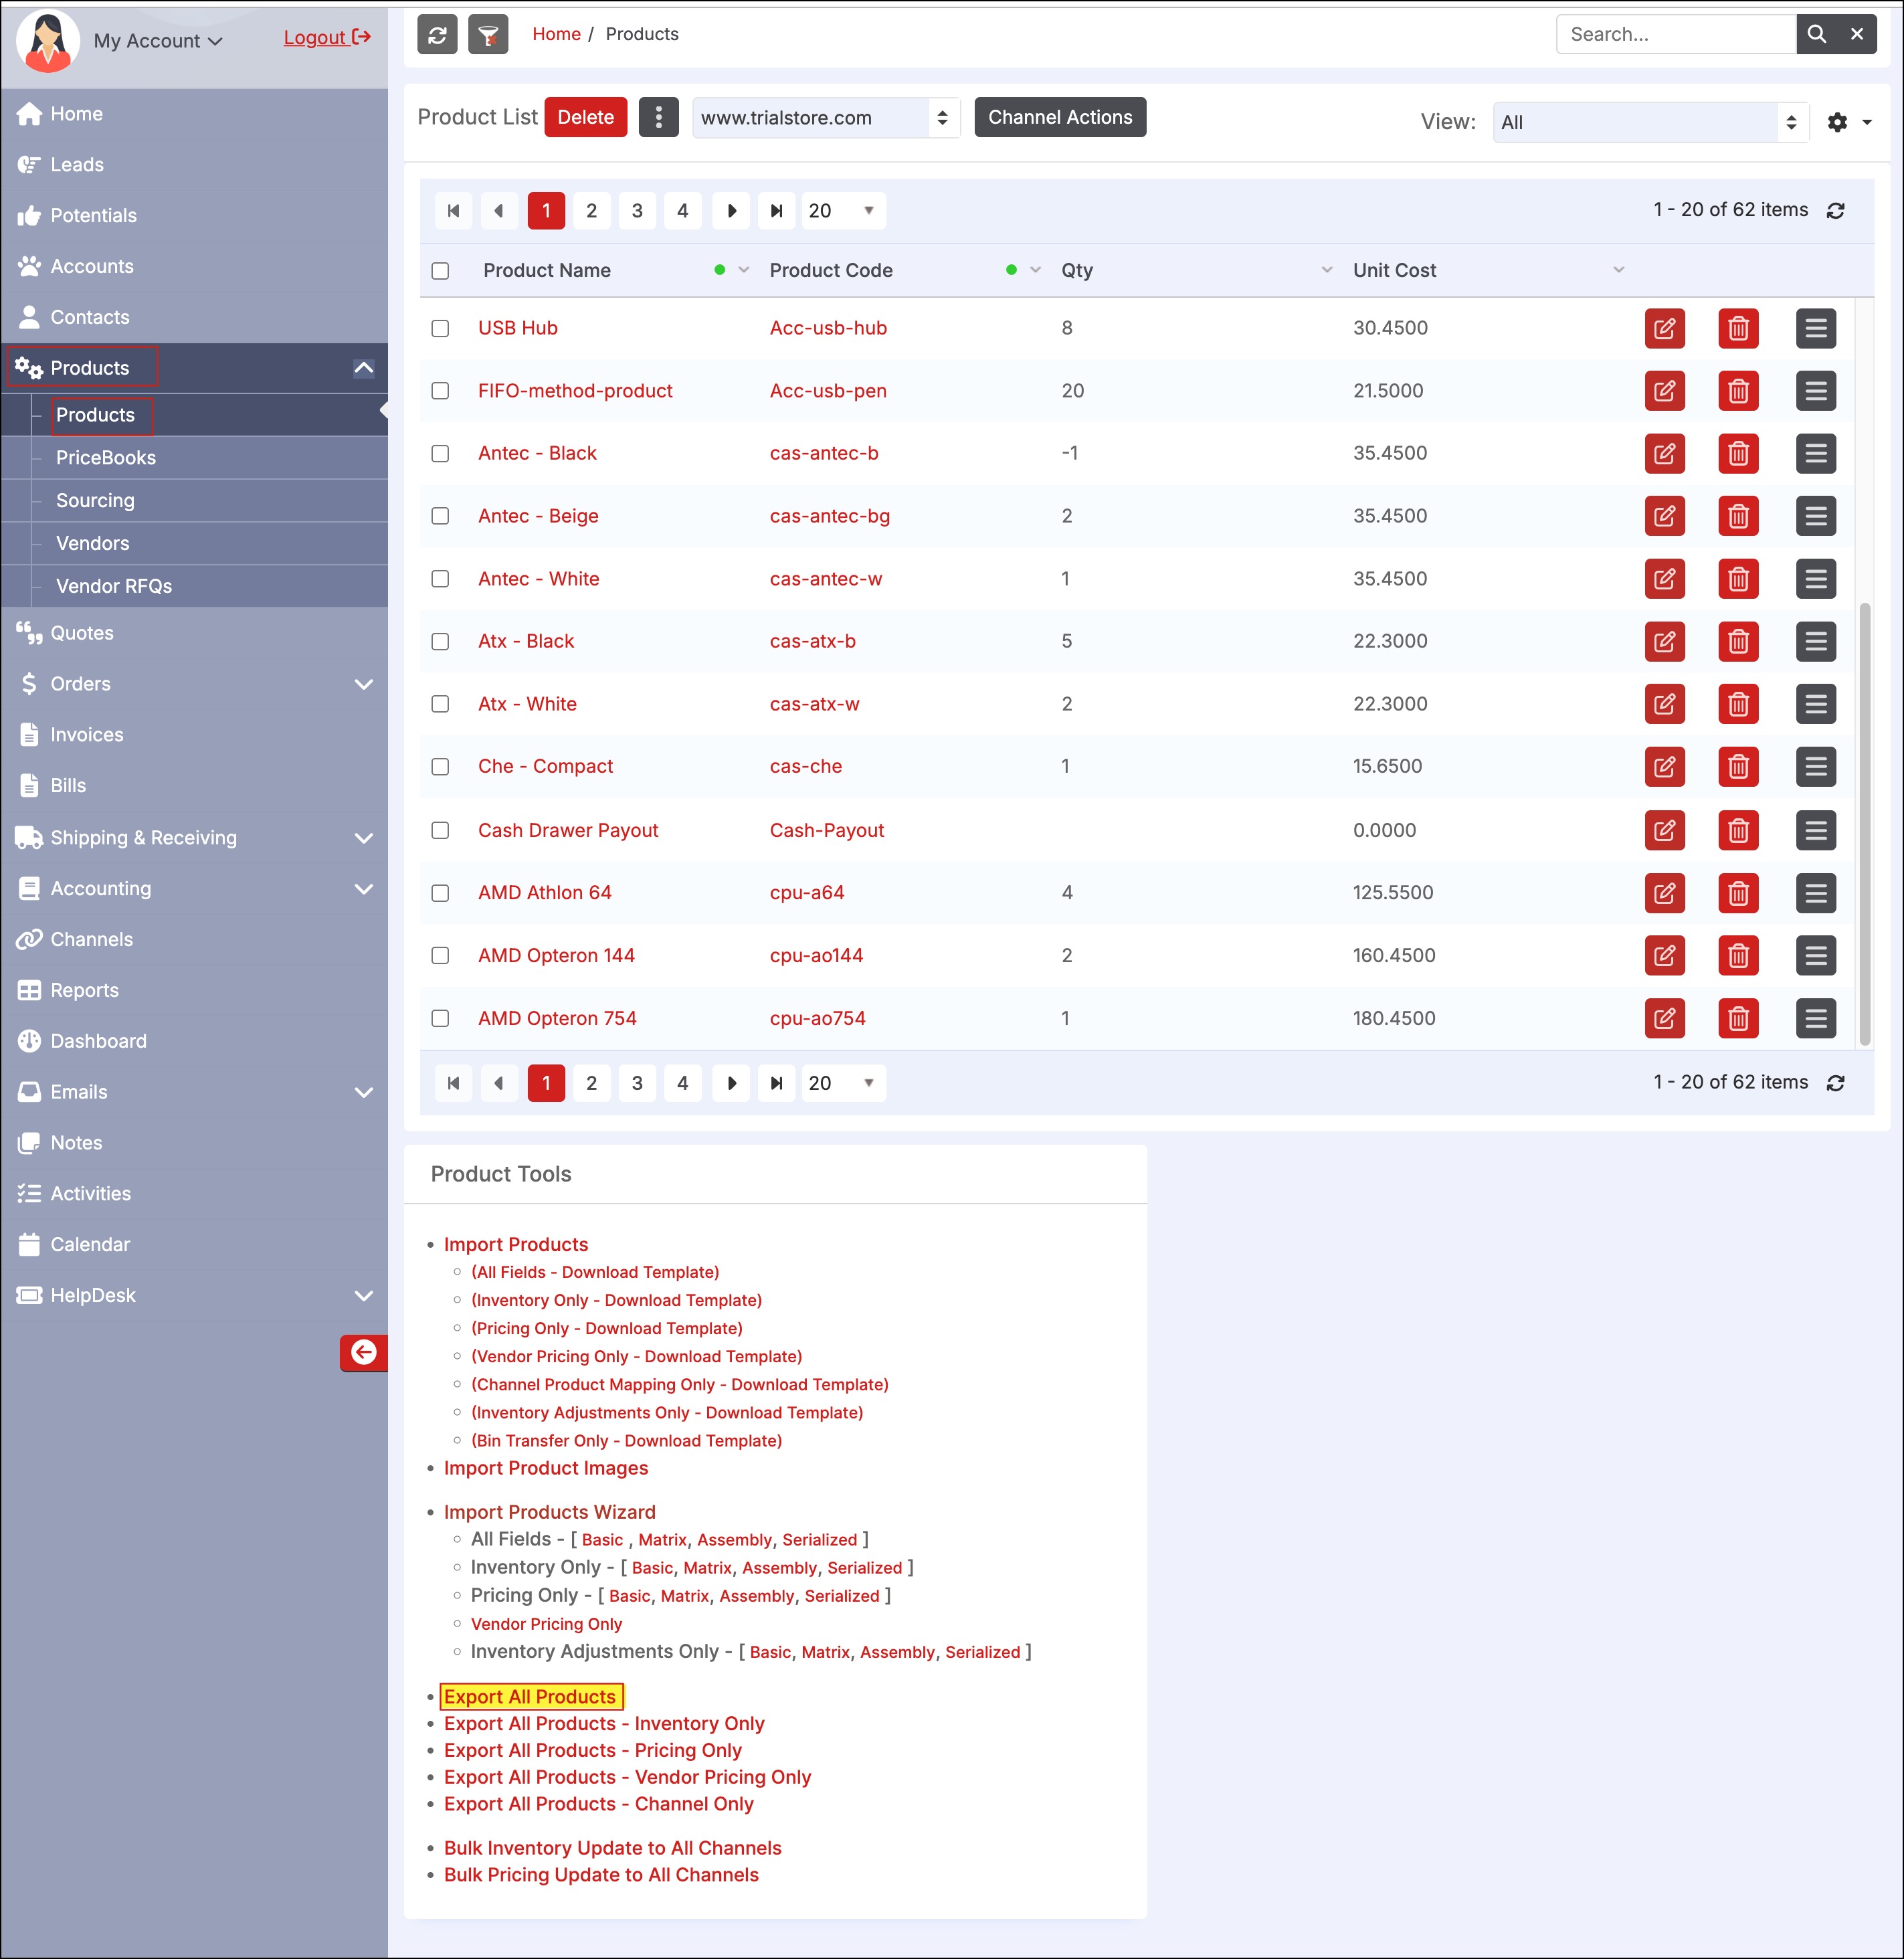Image resolution: width=1904 pixels, height=1959 pixels.
Task: Click the Import Product Images link
Action: (546, 1468)
